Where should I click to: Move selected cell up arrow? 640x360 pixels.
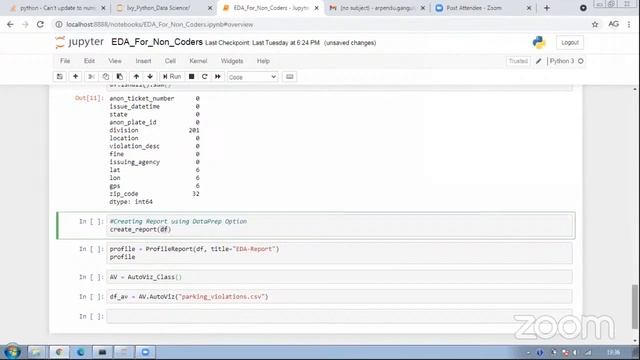click(x=136, y=77)
